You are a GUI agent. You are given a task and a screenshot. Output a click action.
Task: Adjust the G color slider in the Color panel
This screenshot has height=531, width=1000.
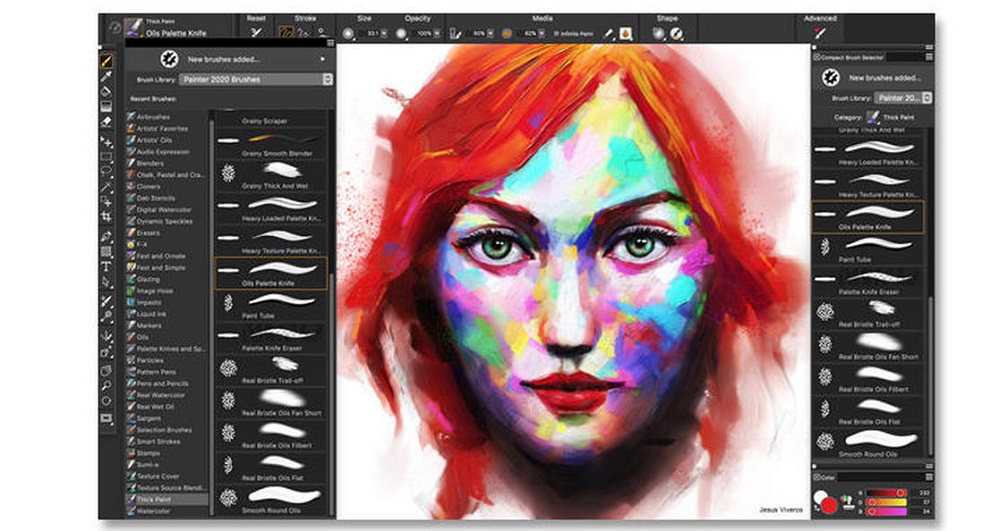click(887, 502)
